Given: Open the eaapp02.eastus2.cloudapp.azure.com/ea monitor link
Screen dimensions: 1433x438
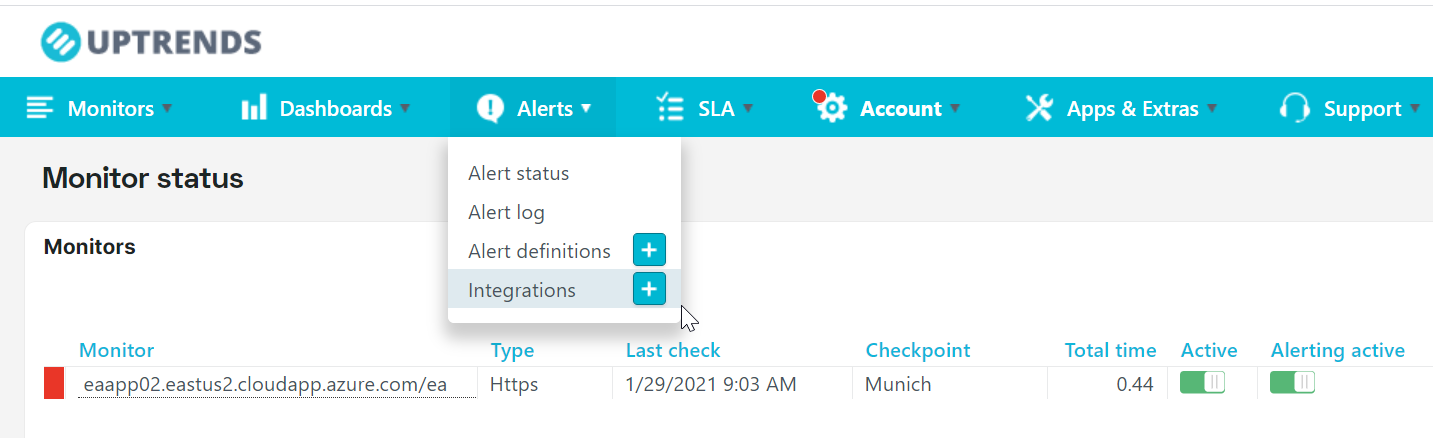Looking at the screenshot, I should pos(265,384).
